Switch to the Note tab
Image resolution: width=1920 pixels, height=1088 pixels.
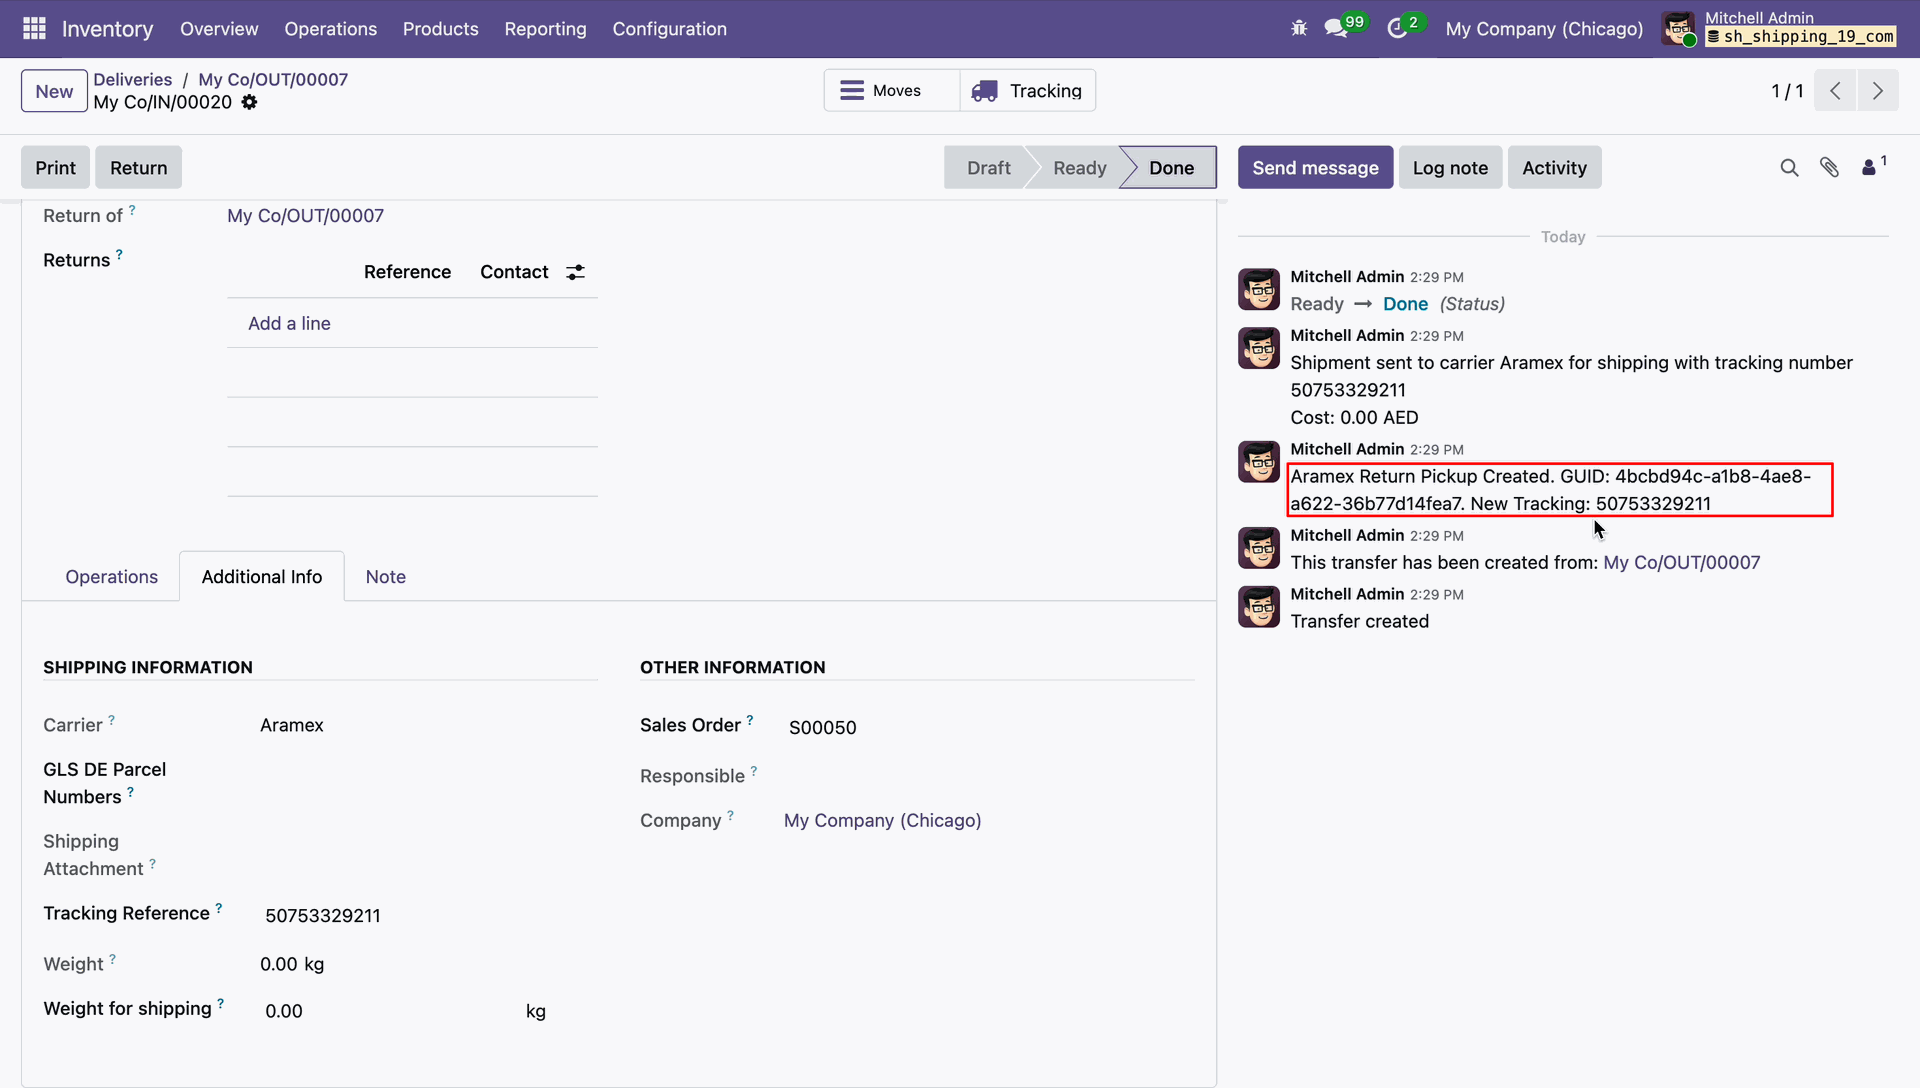[385, 577]
